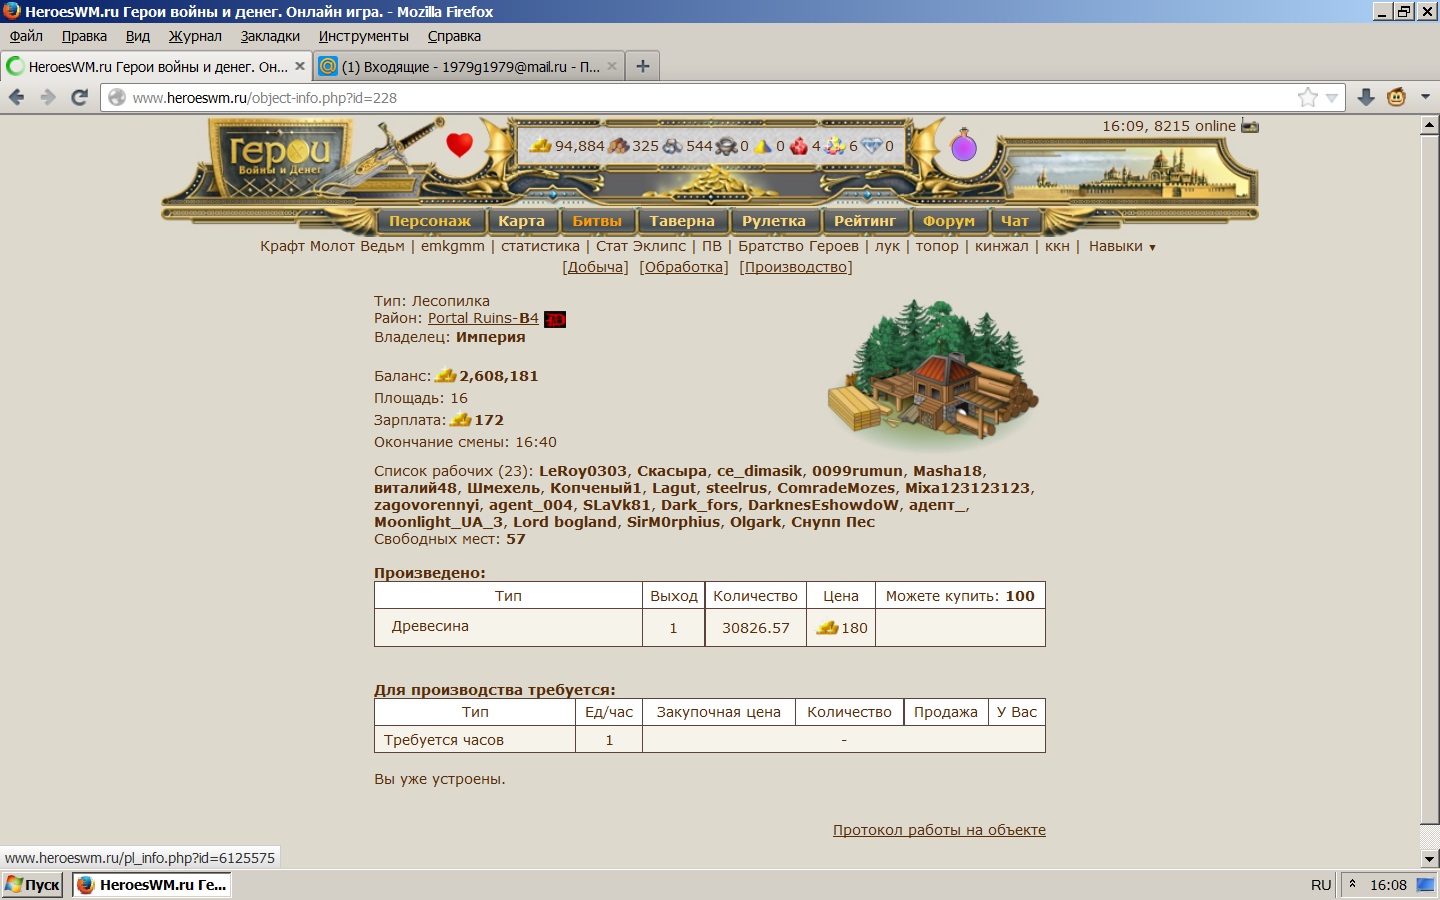
Task: Expand the Навыки dropdown
Action: (1122, 246)
